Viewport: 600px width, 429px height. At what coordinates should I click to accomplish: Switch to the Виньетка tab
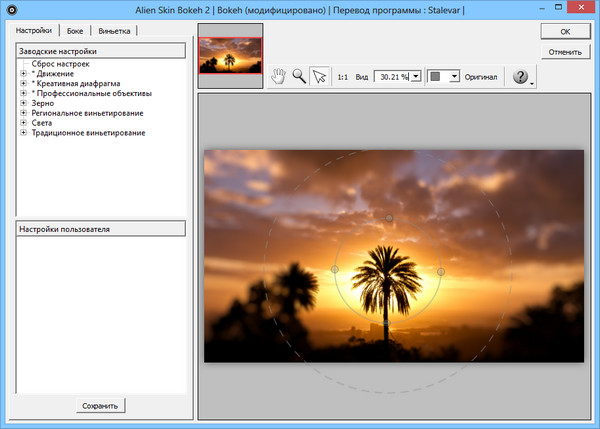click(x=113, y=31)
